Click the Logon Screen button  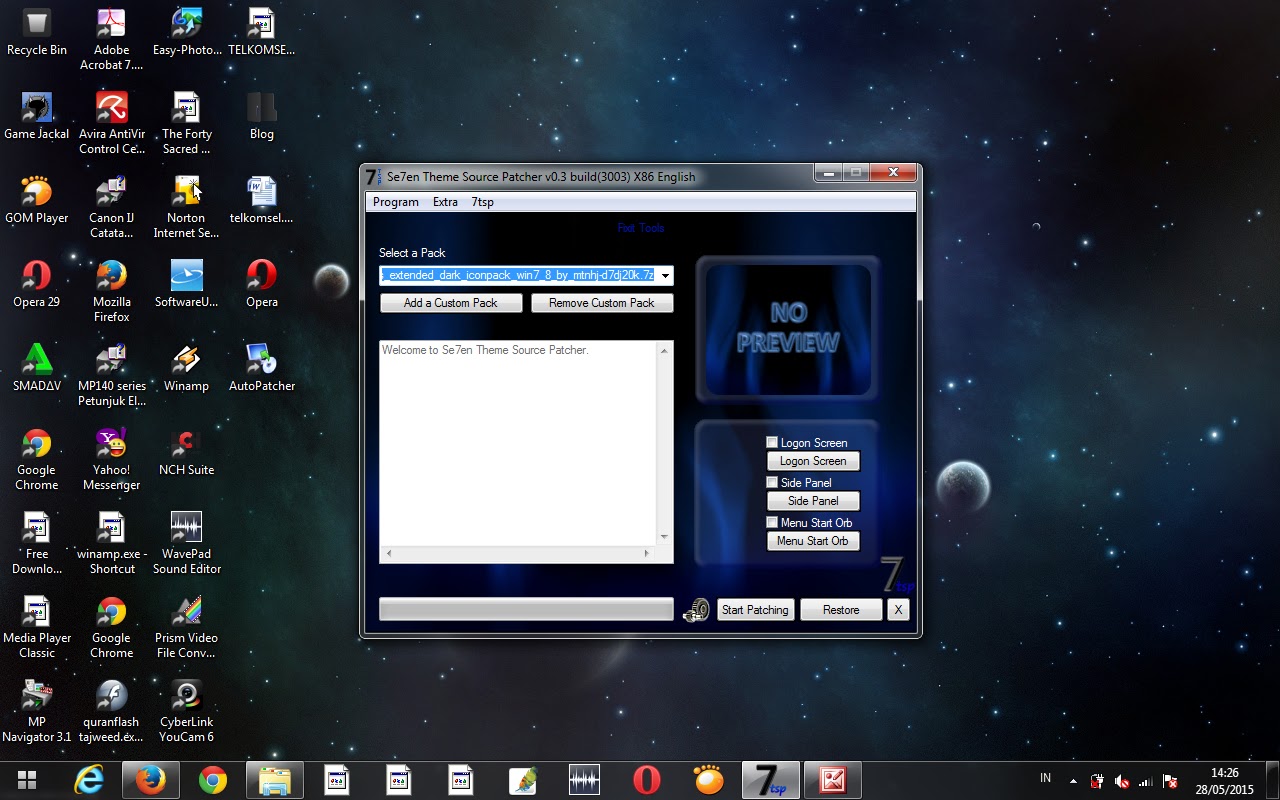pos(813,461)
